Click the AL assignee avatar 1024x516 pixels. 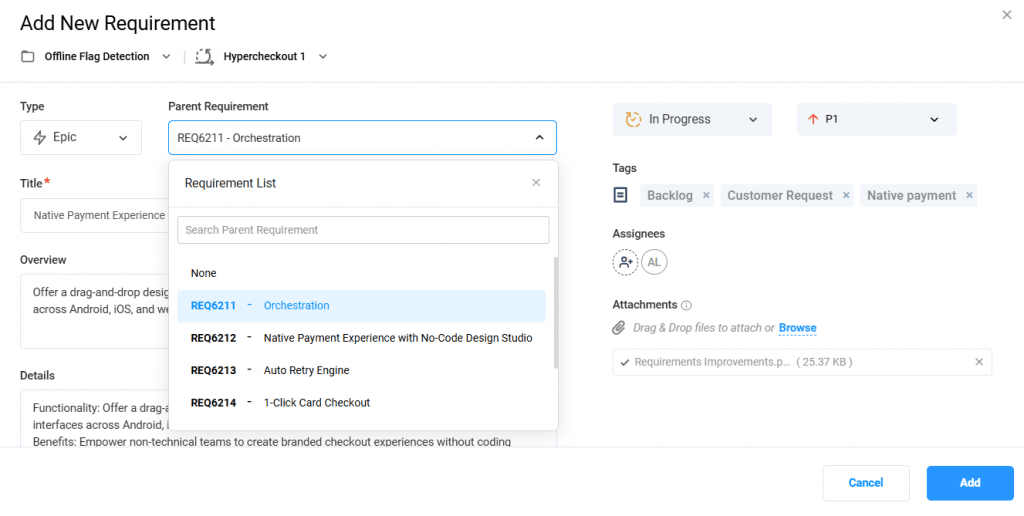tap(654, 262)
